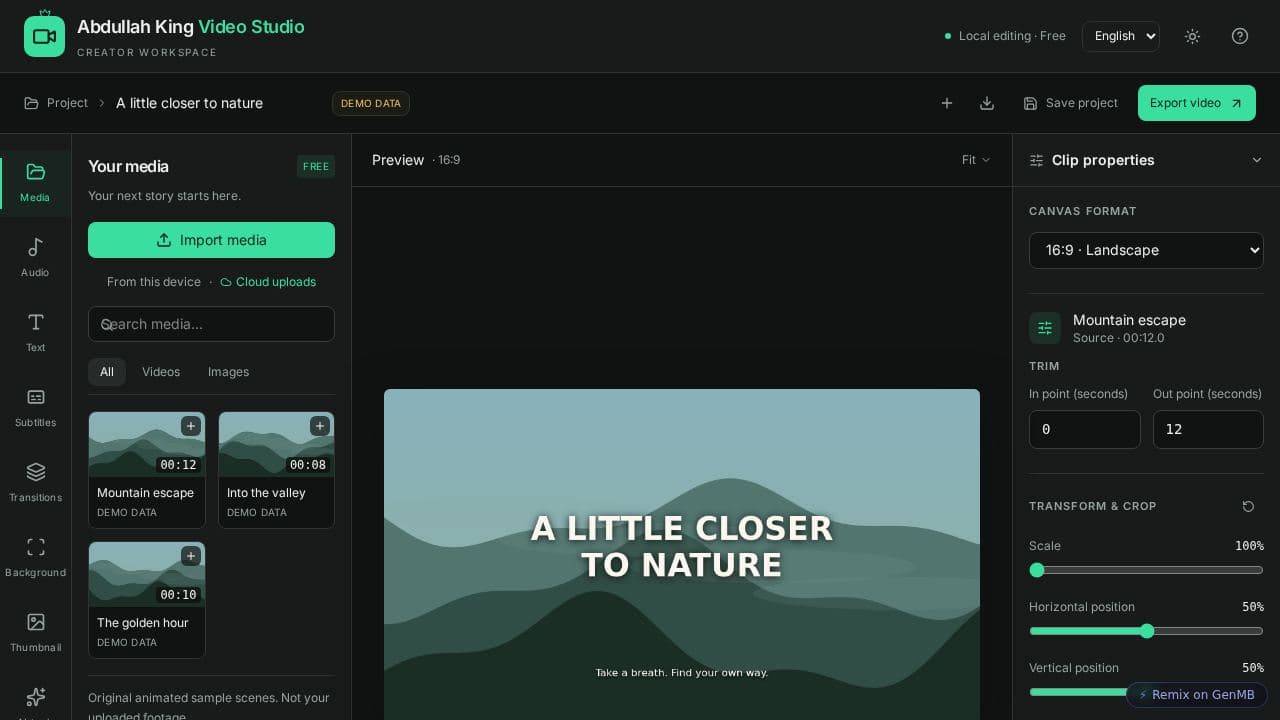This screenshot has width=1280, height=720.
Task: Open the Transitions sidebar panel
Action: pos(35,483)
